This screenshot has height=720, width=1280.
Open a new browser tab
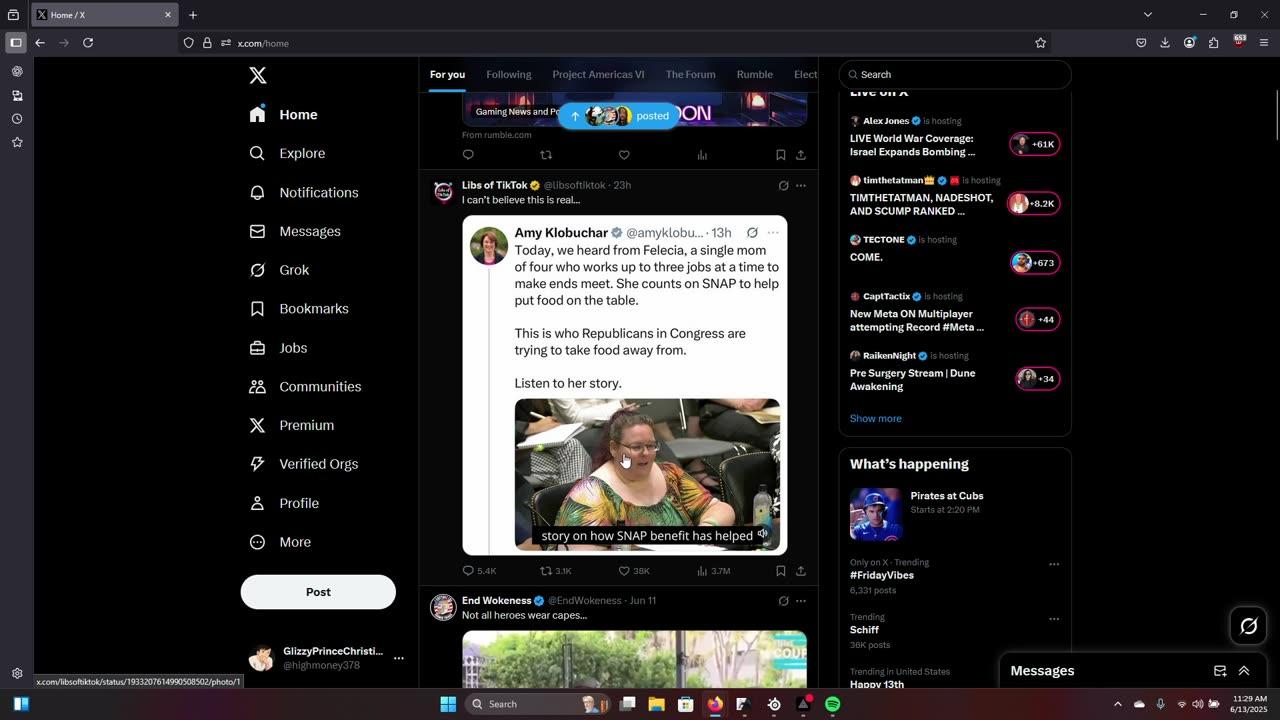pyautogui.click(x=193, y=15)
